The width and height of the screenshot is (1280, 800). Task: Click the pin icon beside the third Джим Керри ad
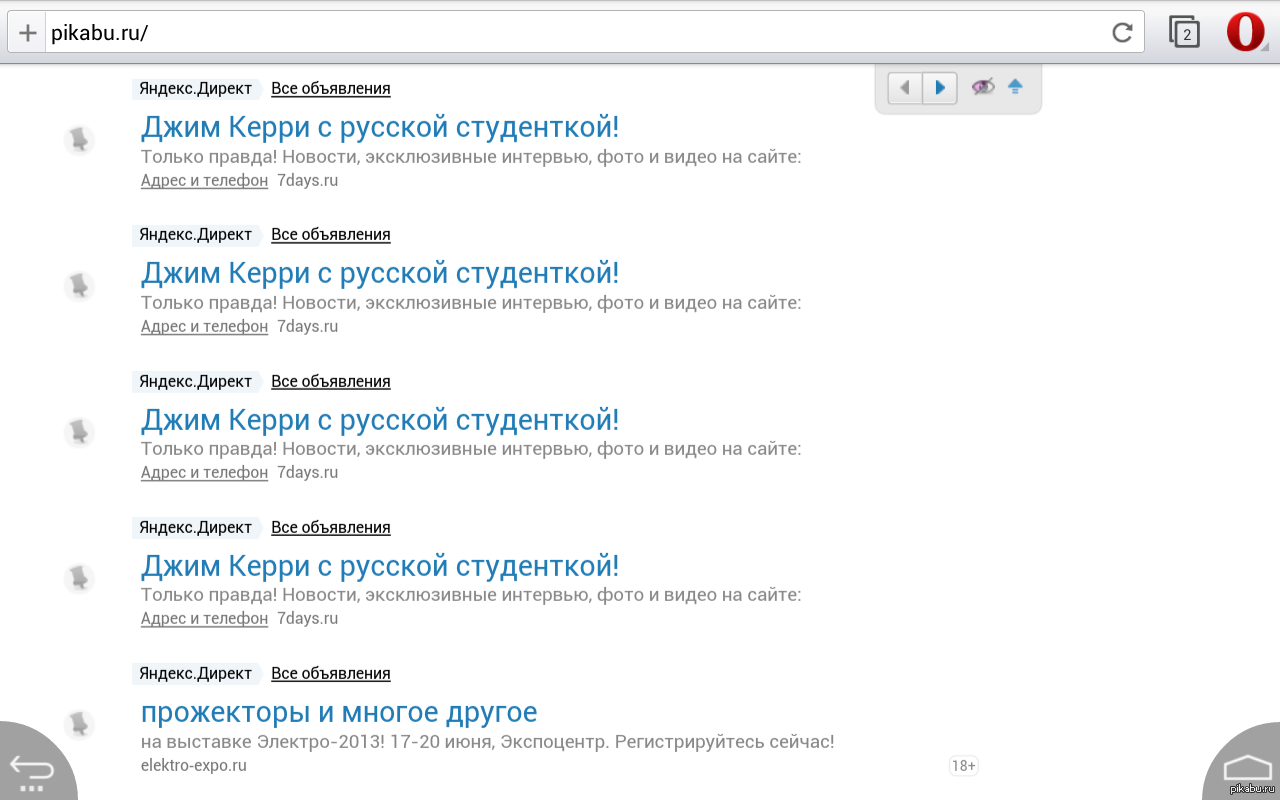(x=79, y=432)
